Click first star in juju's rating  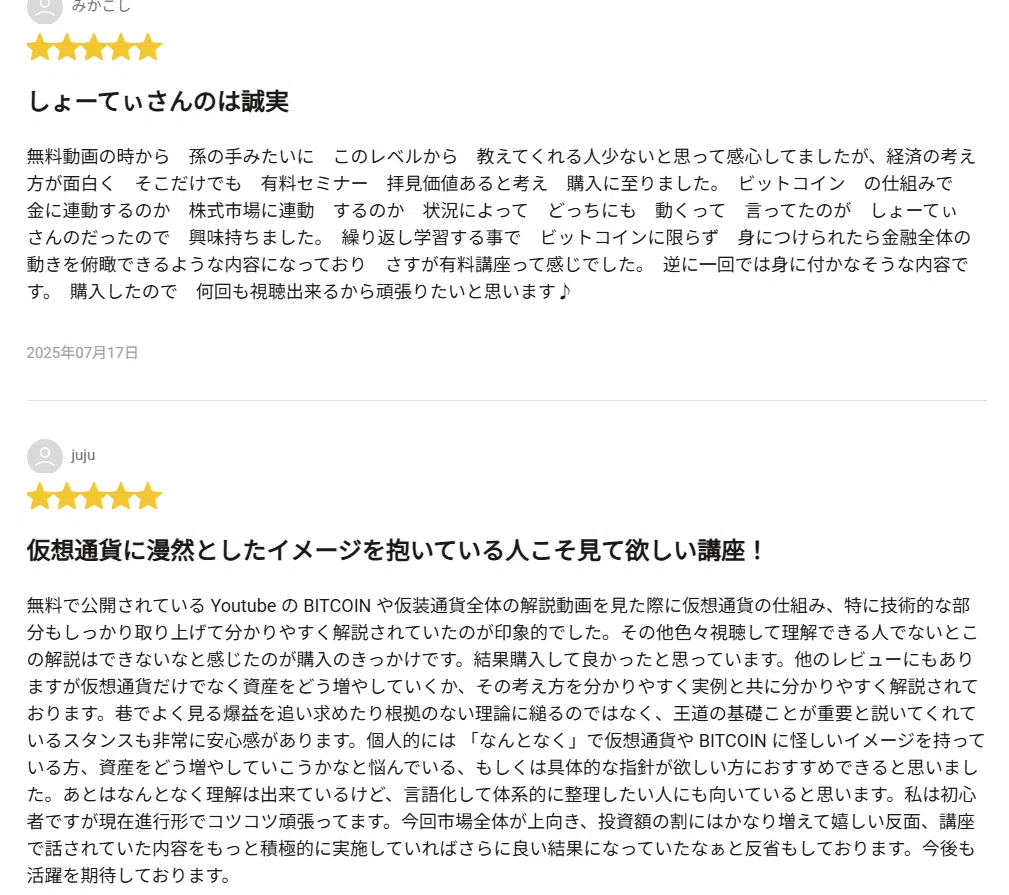[x=40, y=496]
